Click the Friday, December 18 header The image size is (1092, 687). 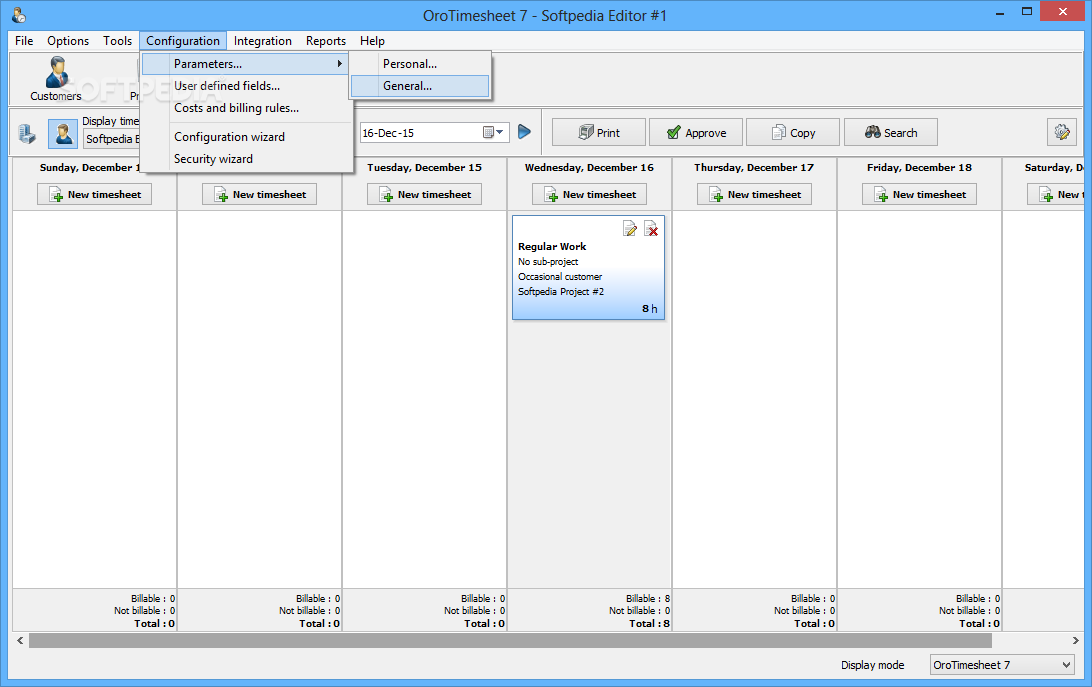pyautogui.click(x=919, y=167)
